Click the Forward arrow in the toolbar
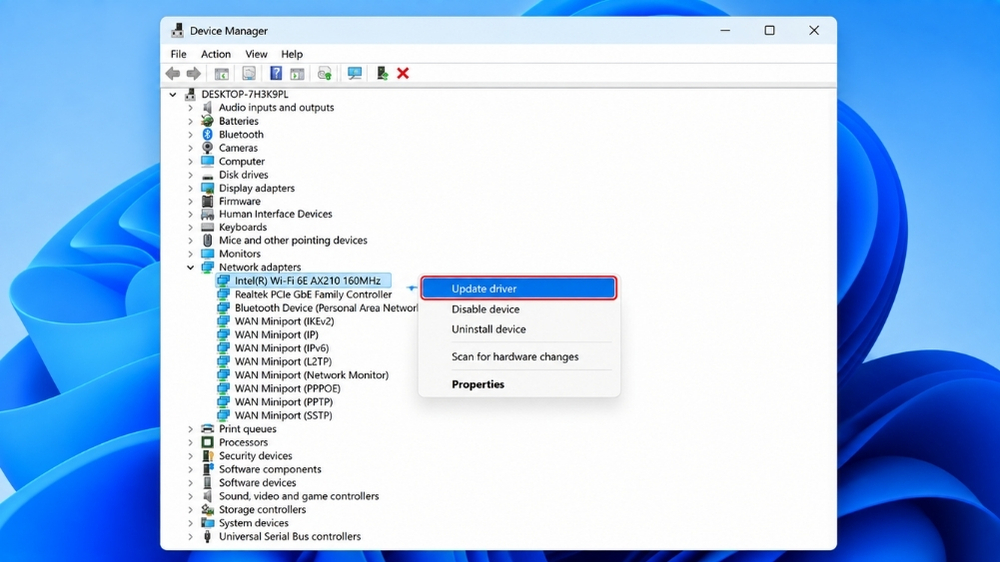 (x=193, y=73)
